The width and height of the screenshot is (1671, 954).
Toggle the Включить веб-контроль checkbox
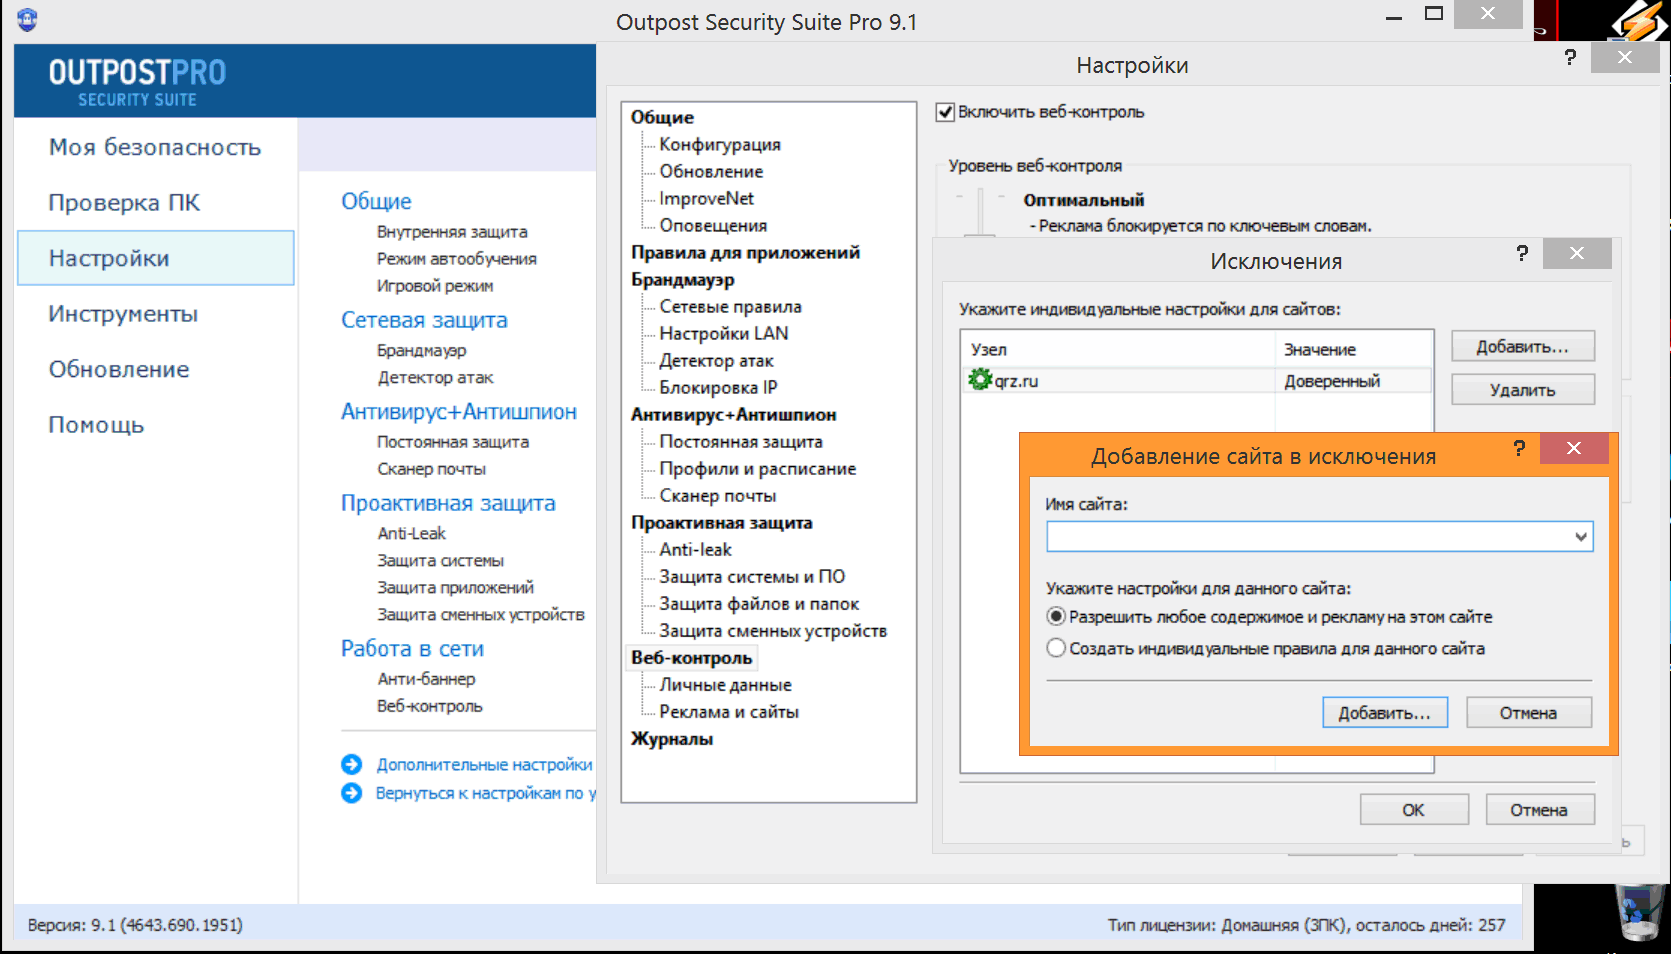coord(945,112)
